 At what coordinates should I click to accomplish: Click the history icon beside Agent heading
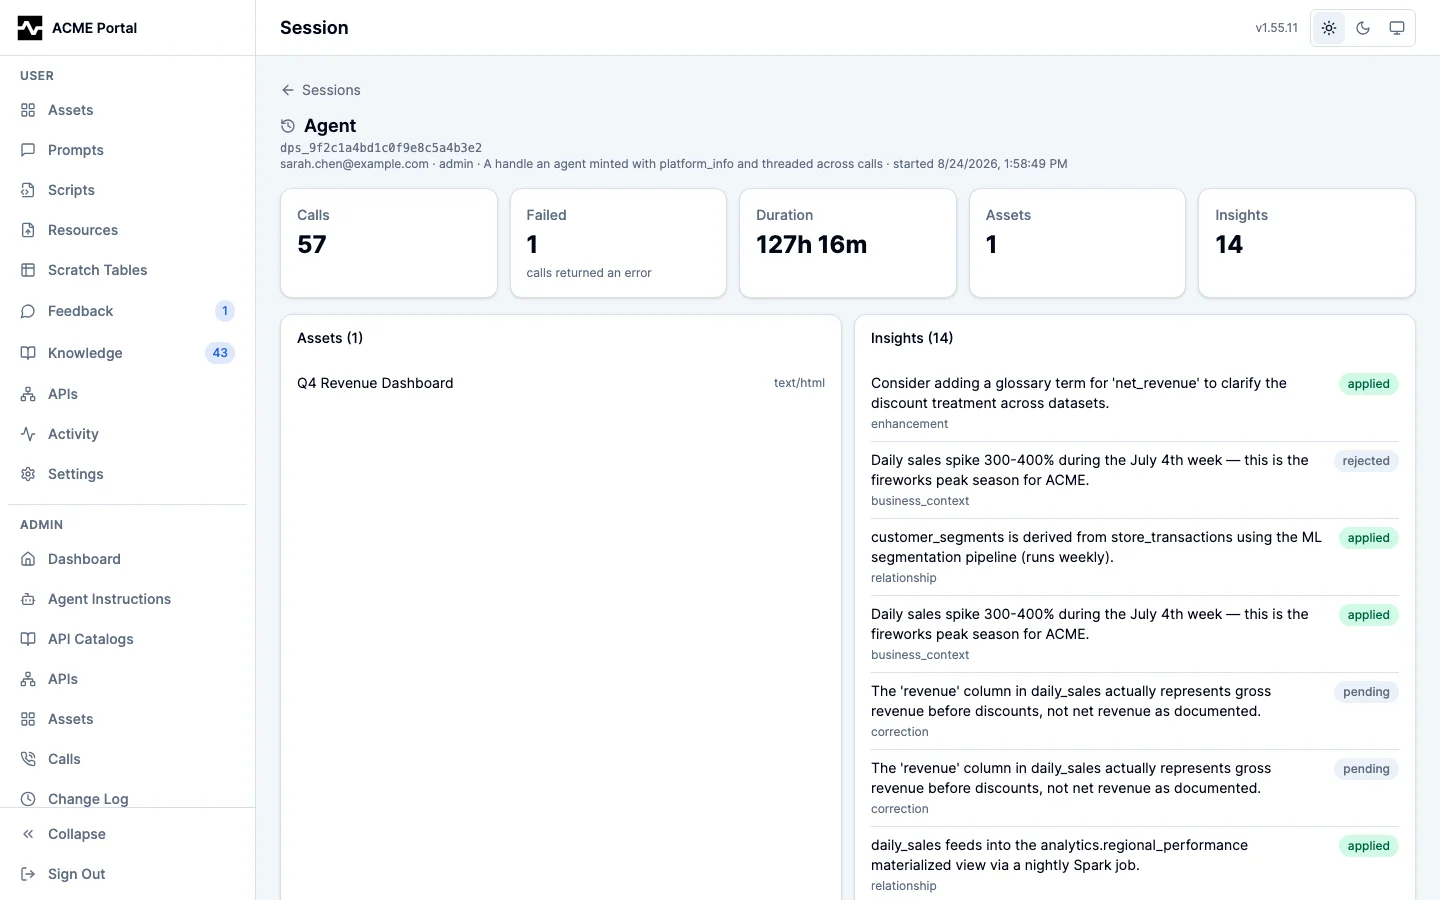pyautogui.click(x=288, y=126)
